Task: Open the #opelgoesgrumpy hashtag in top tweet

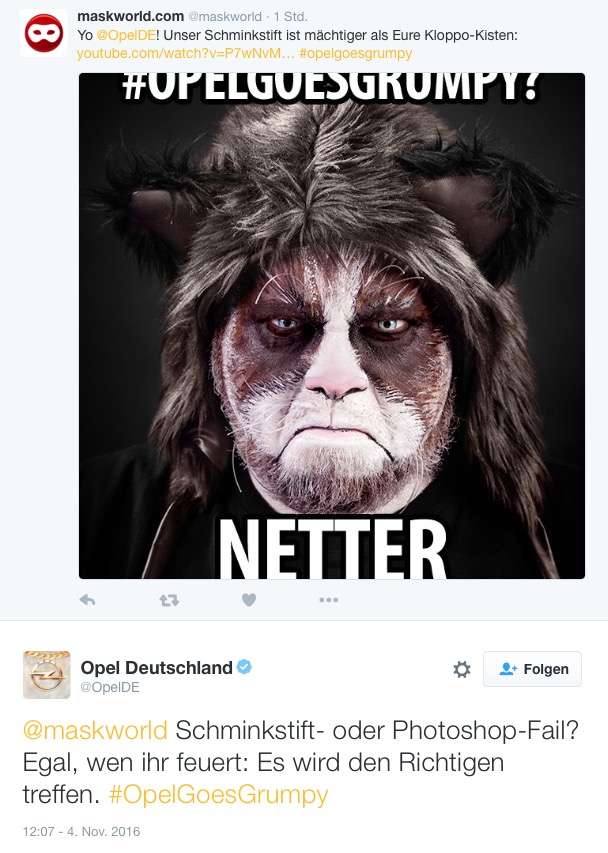Action: coord(356,53)
